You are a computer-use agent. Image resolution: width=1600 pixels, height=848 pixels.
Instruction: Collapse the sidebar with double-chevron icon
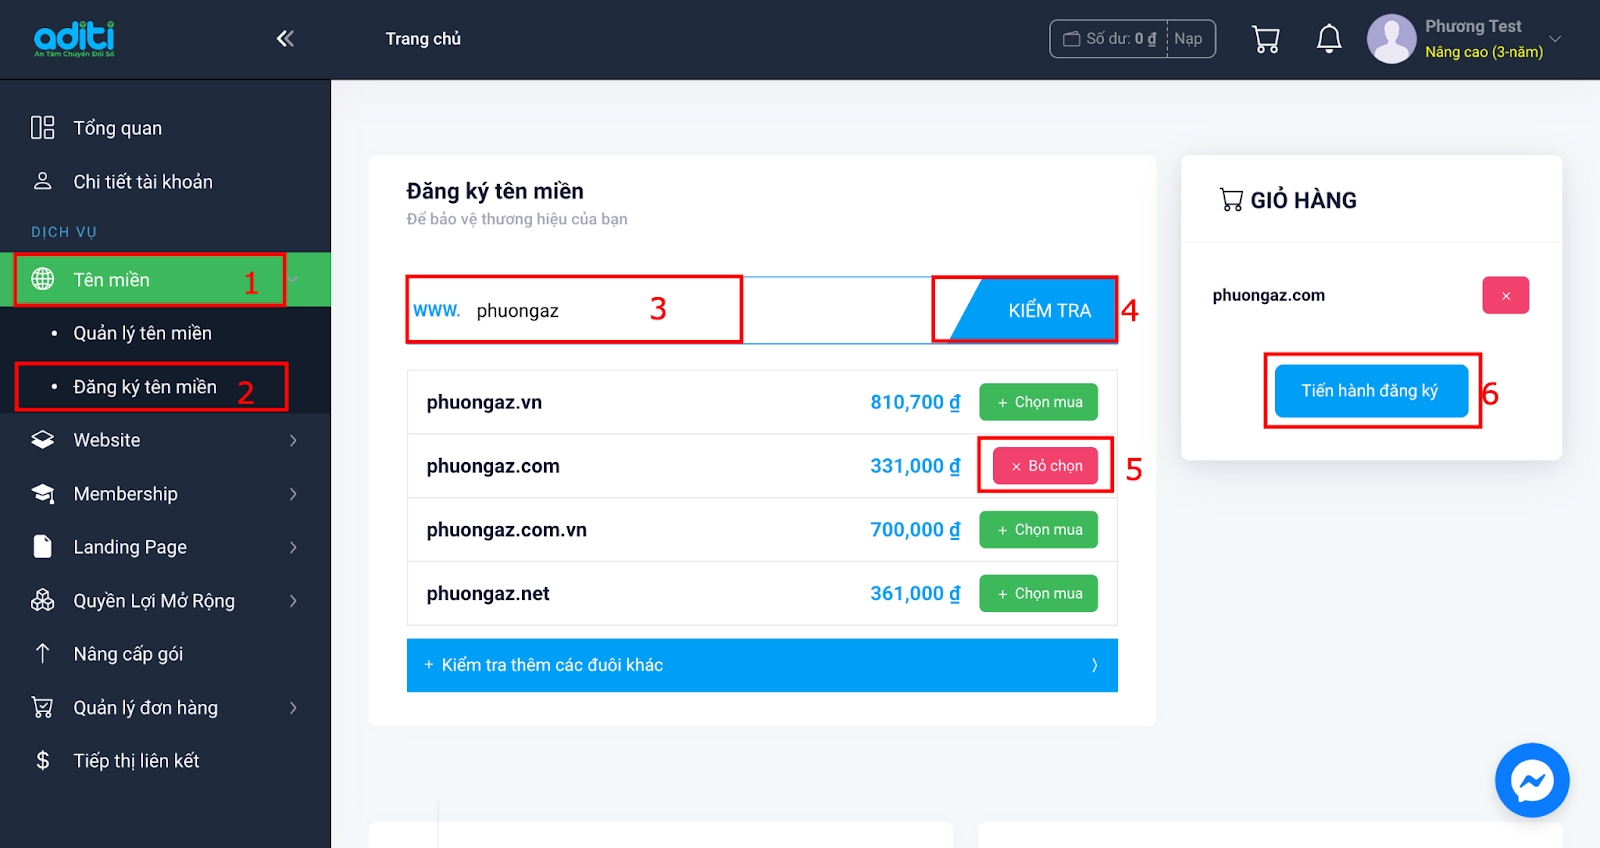pyautogui.click(x=285, y=39)
